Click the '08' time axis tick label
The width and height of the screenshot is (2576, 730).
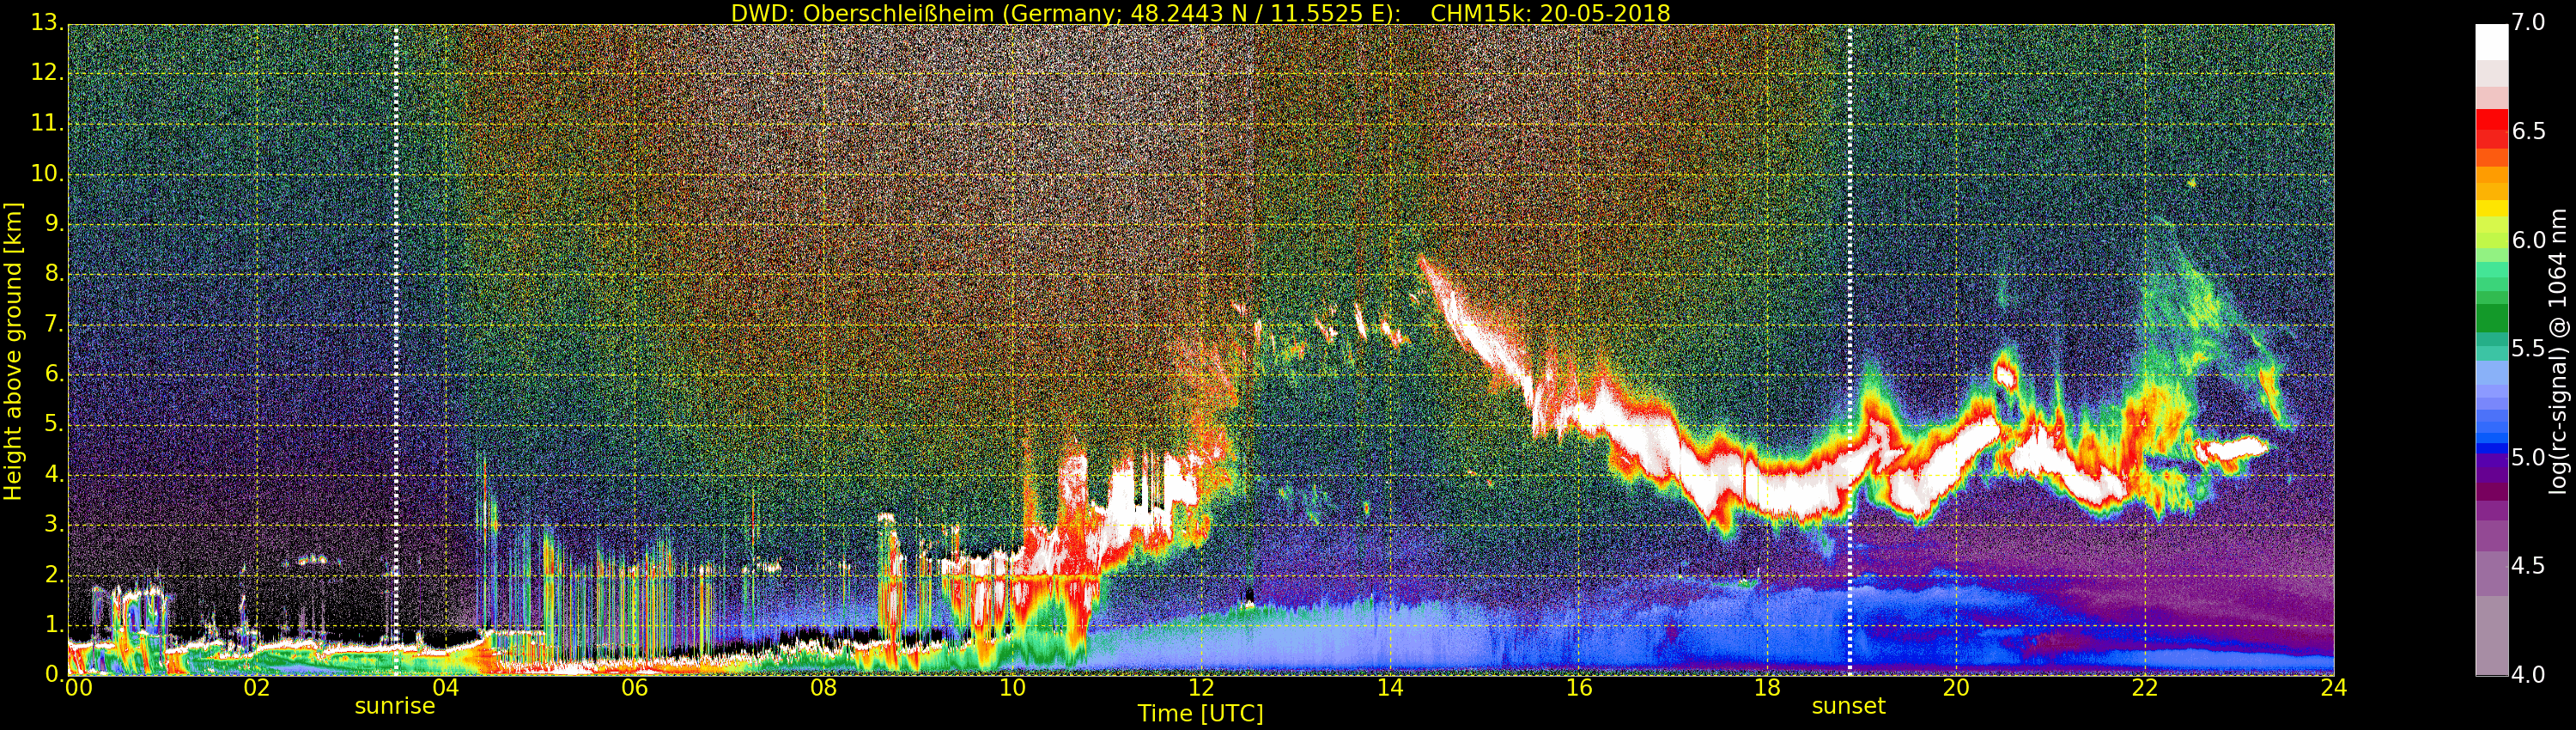click(x=823, y=688)
